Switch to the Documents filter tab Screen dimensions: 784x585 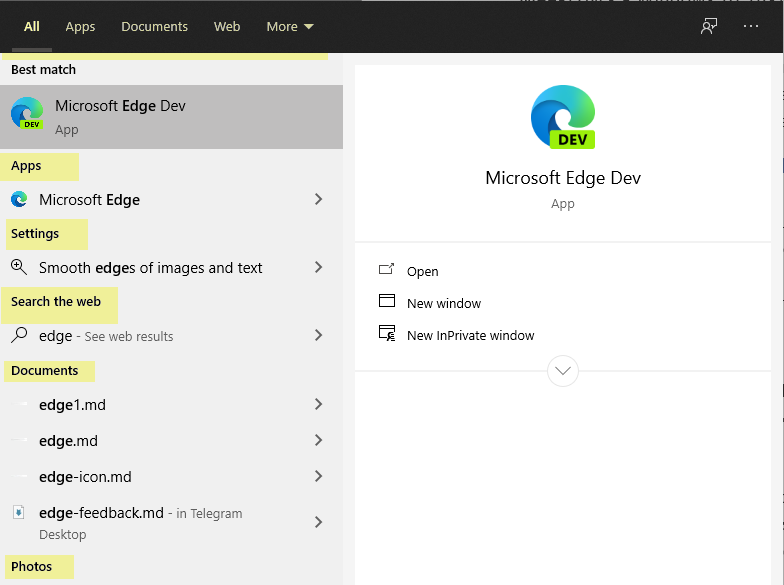click(x=154, y=26)
